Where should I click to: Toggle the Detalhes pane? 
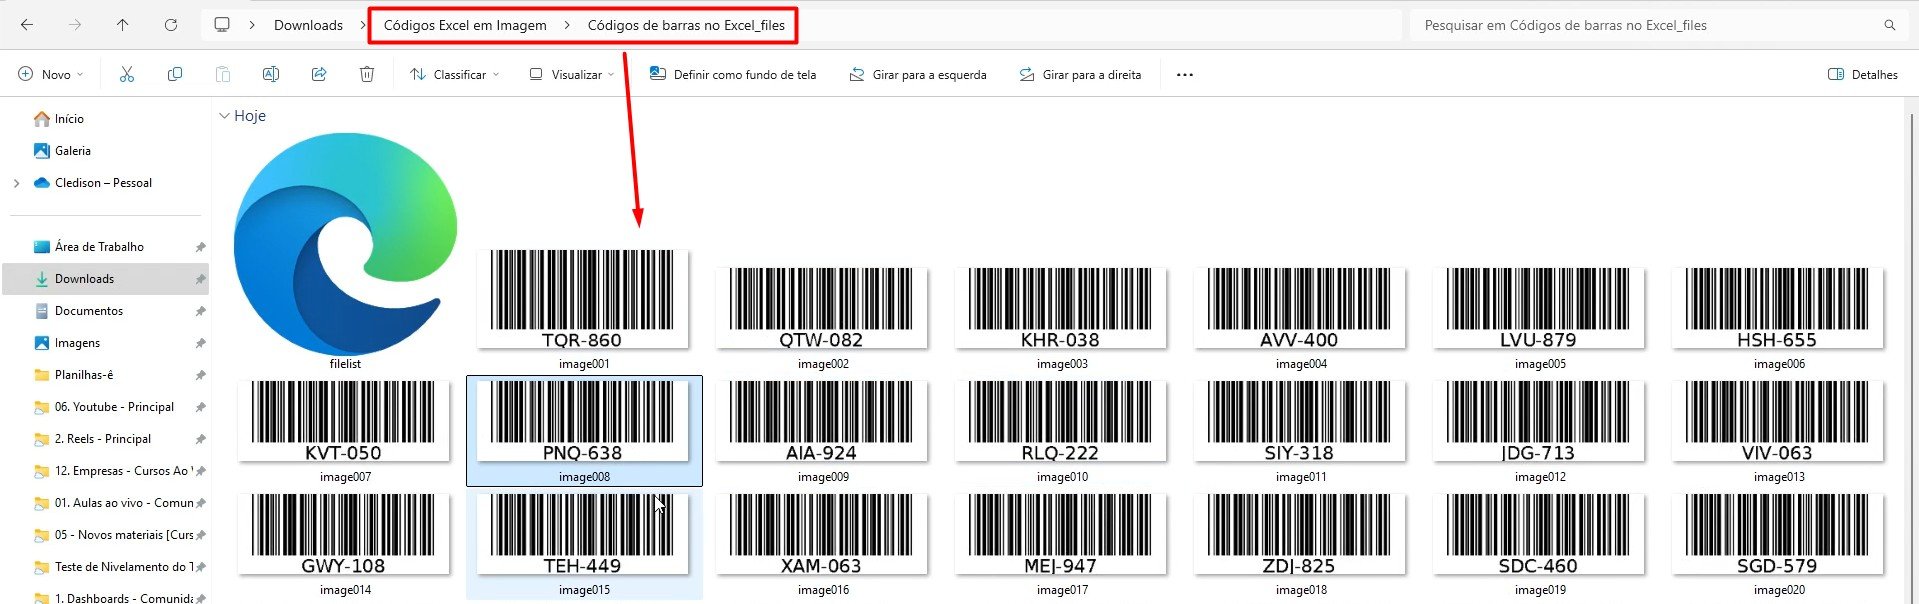(x=1862, y=74)
